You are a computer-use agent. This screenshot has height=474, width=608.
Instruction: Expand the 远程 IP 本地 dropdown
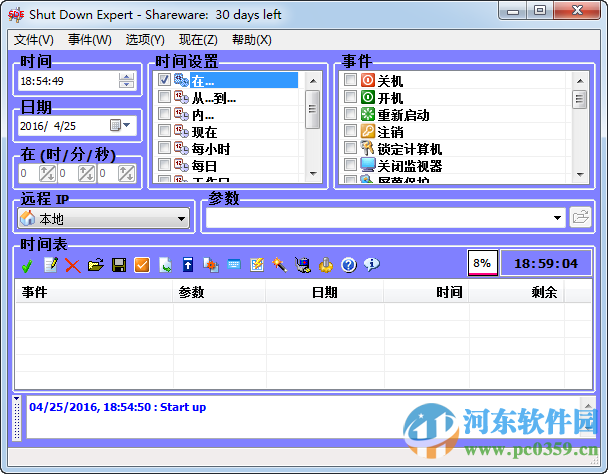[181, 219]
